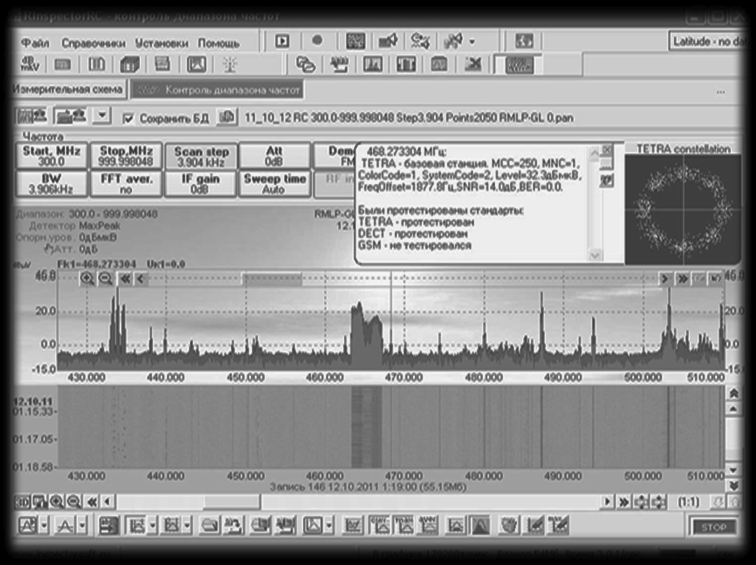The height and width of the screenshot is (565, 756).
Task: Open the IF gain 0dB setting
Action: (201, 184)
